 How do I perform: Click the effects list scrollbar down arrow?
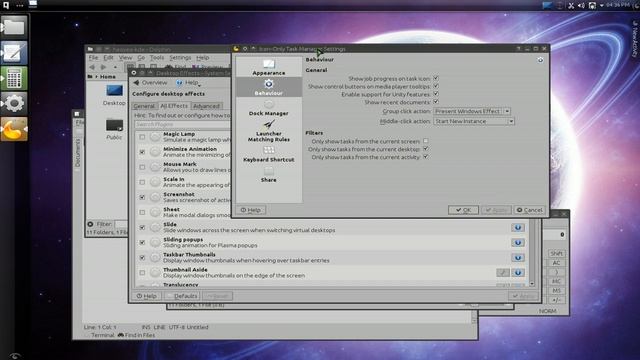click(x=532, y=284)
